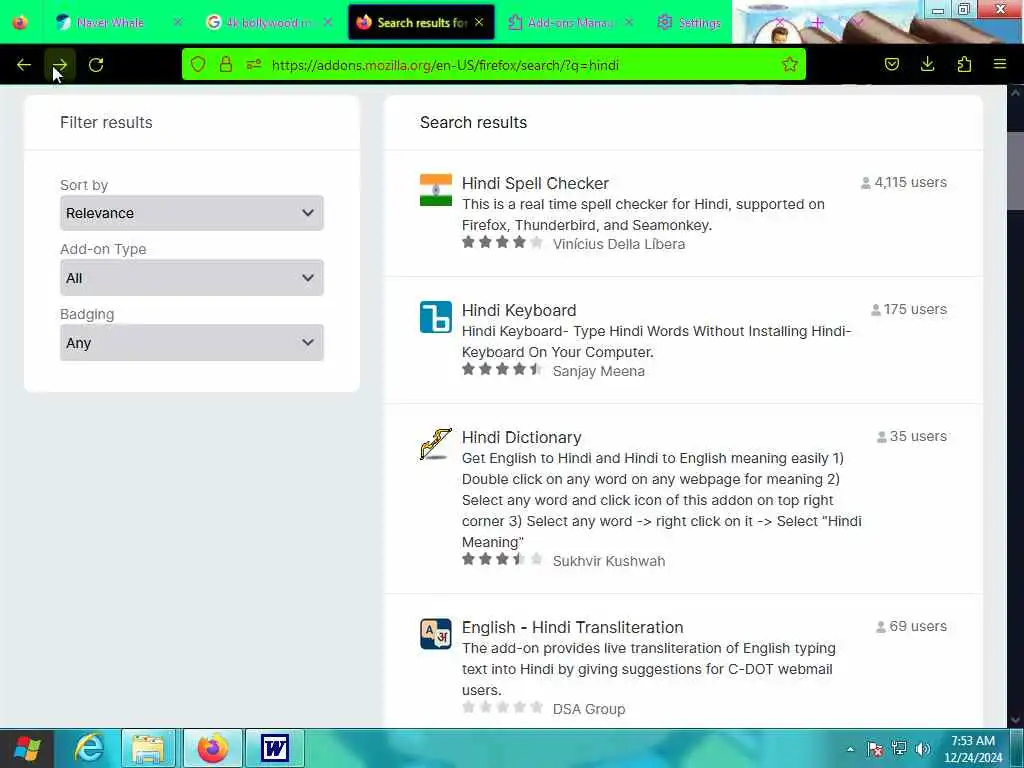The width and height of the screenshot is (1024, 768).
Task: Open the Downloads panel
Action: coord(927,64)
